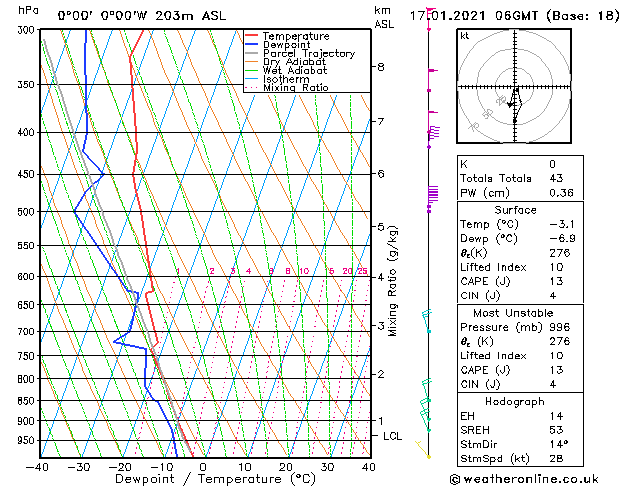Click the hodograph wind plot
The height and width of the screenshot is (486, 629).
tap(514, 86)
